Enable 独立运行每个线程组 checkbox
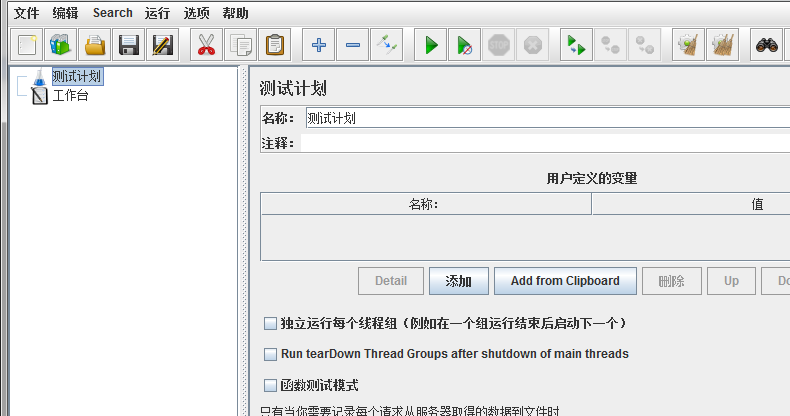 click(x=270, y=323)
